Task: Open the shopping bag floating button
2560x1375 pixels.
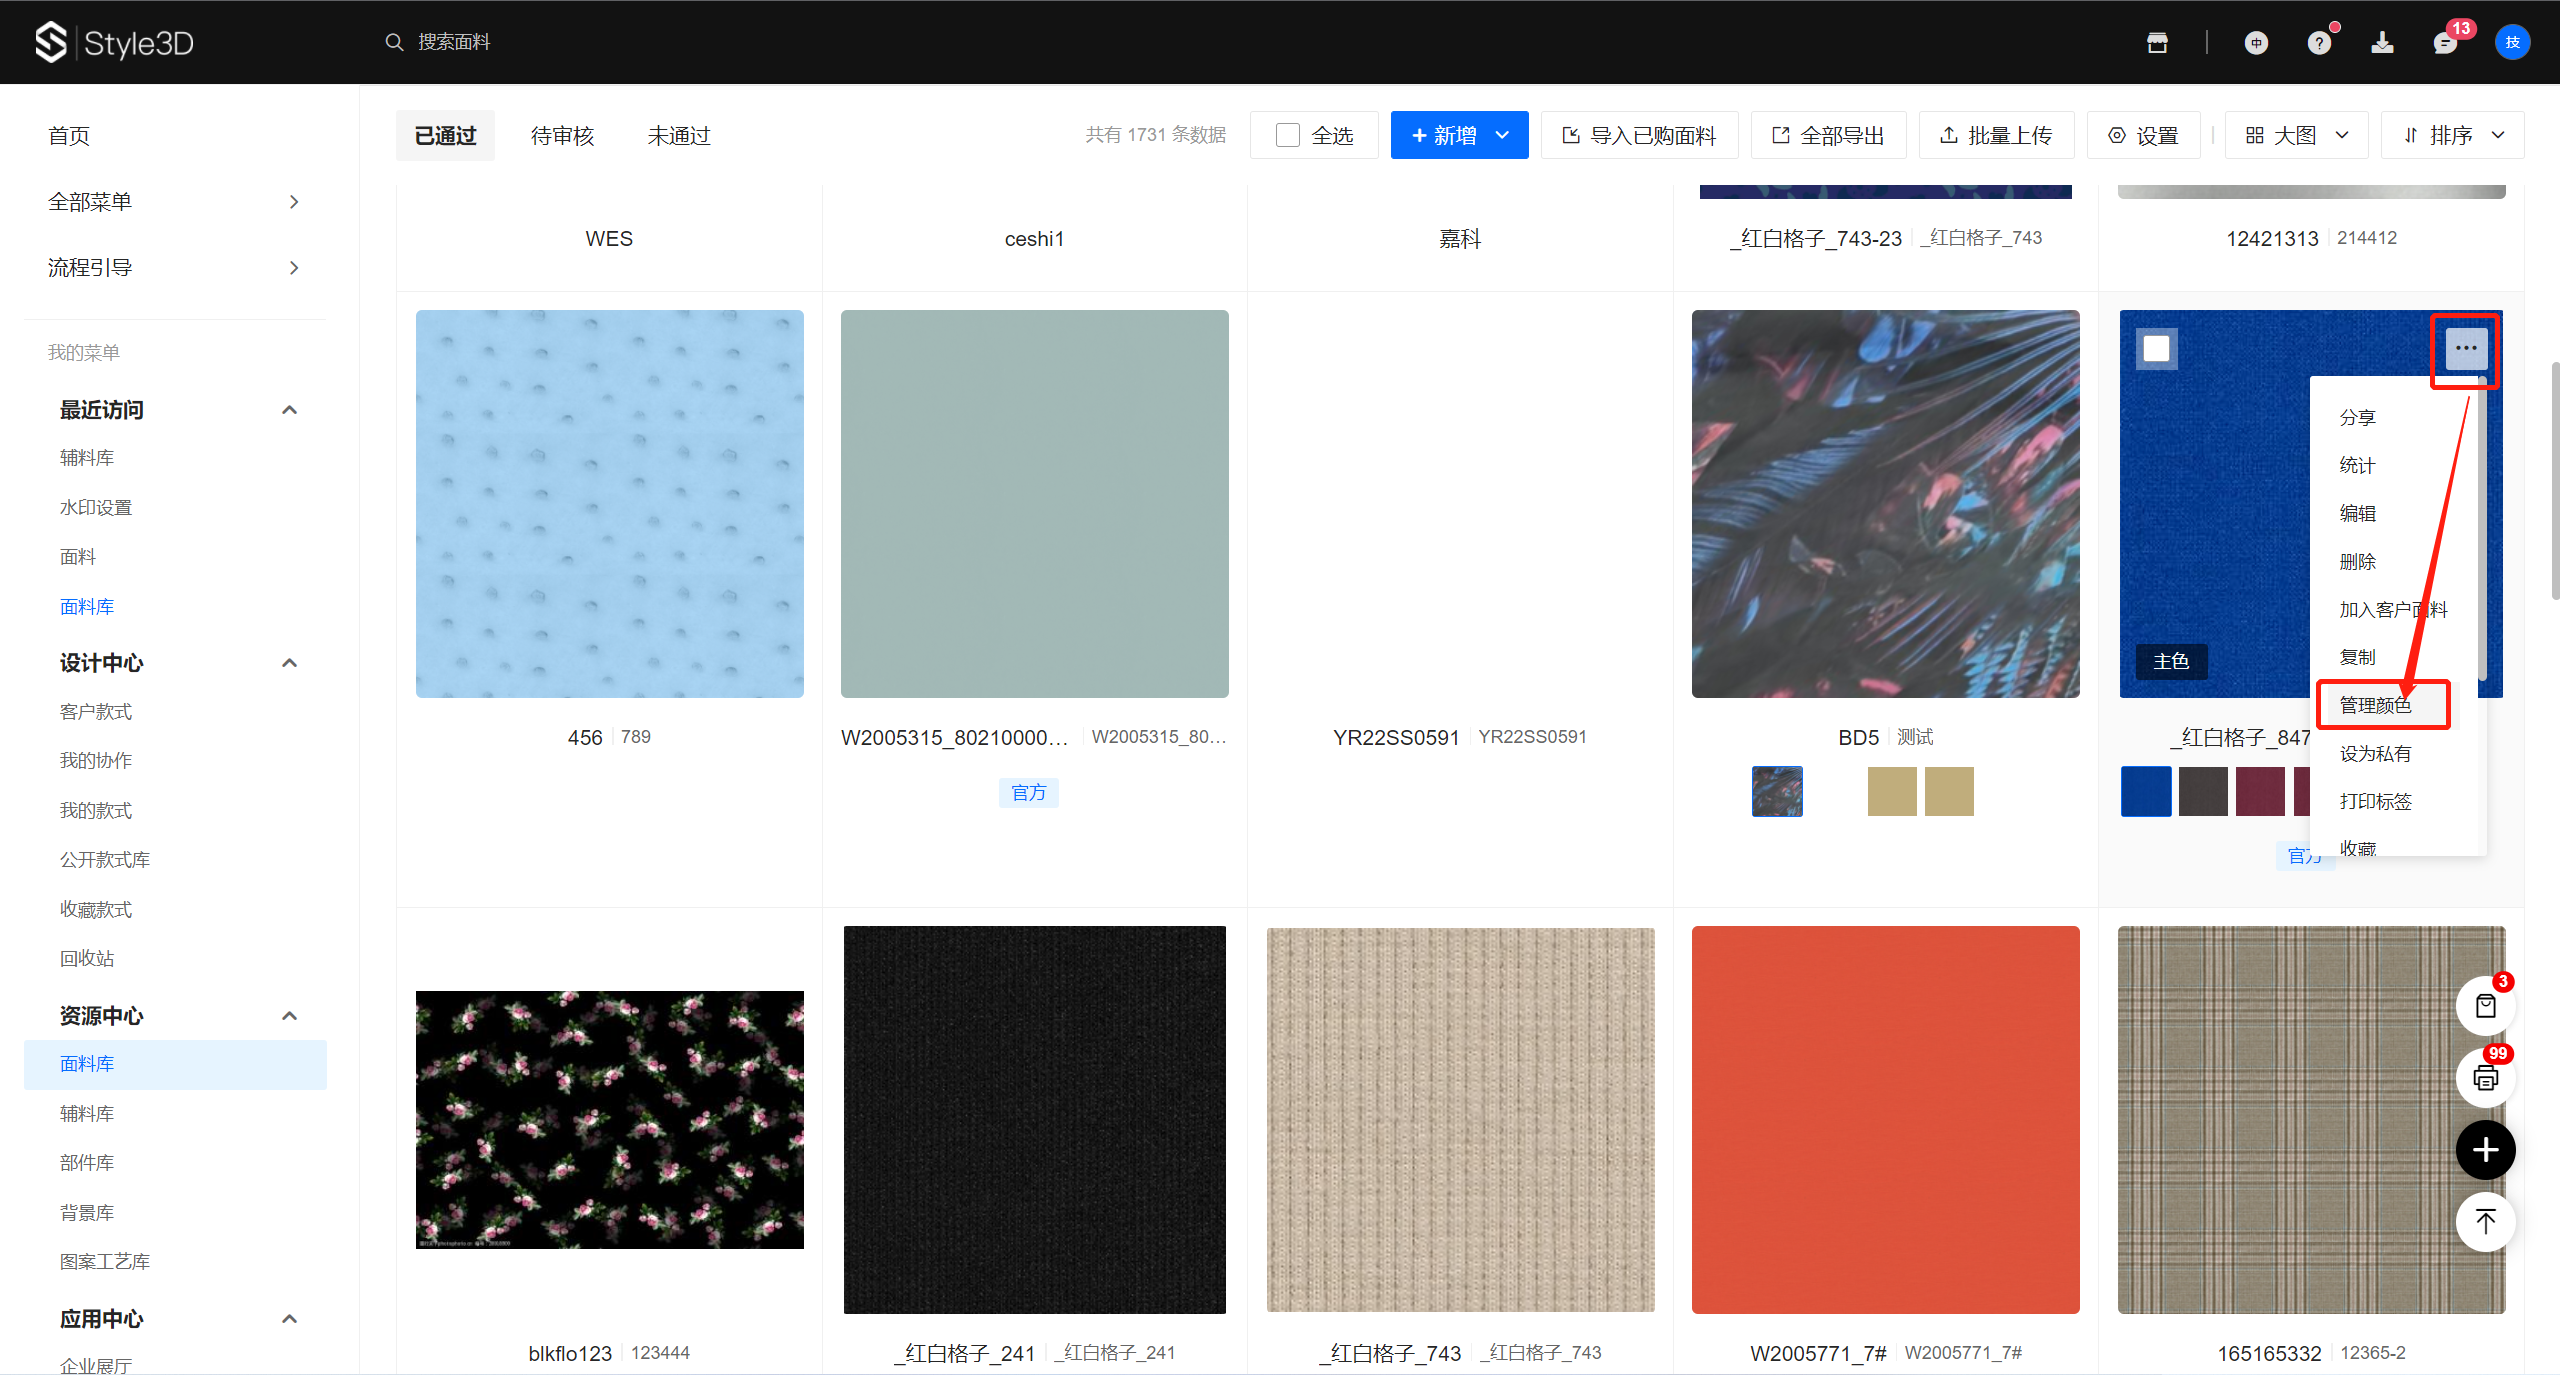Action: [2485, 1006]
